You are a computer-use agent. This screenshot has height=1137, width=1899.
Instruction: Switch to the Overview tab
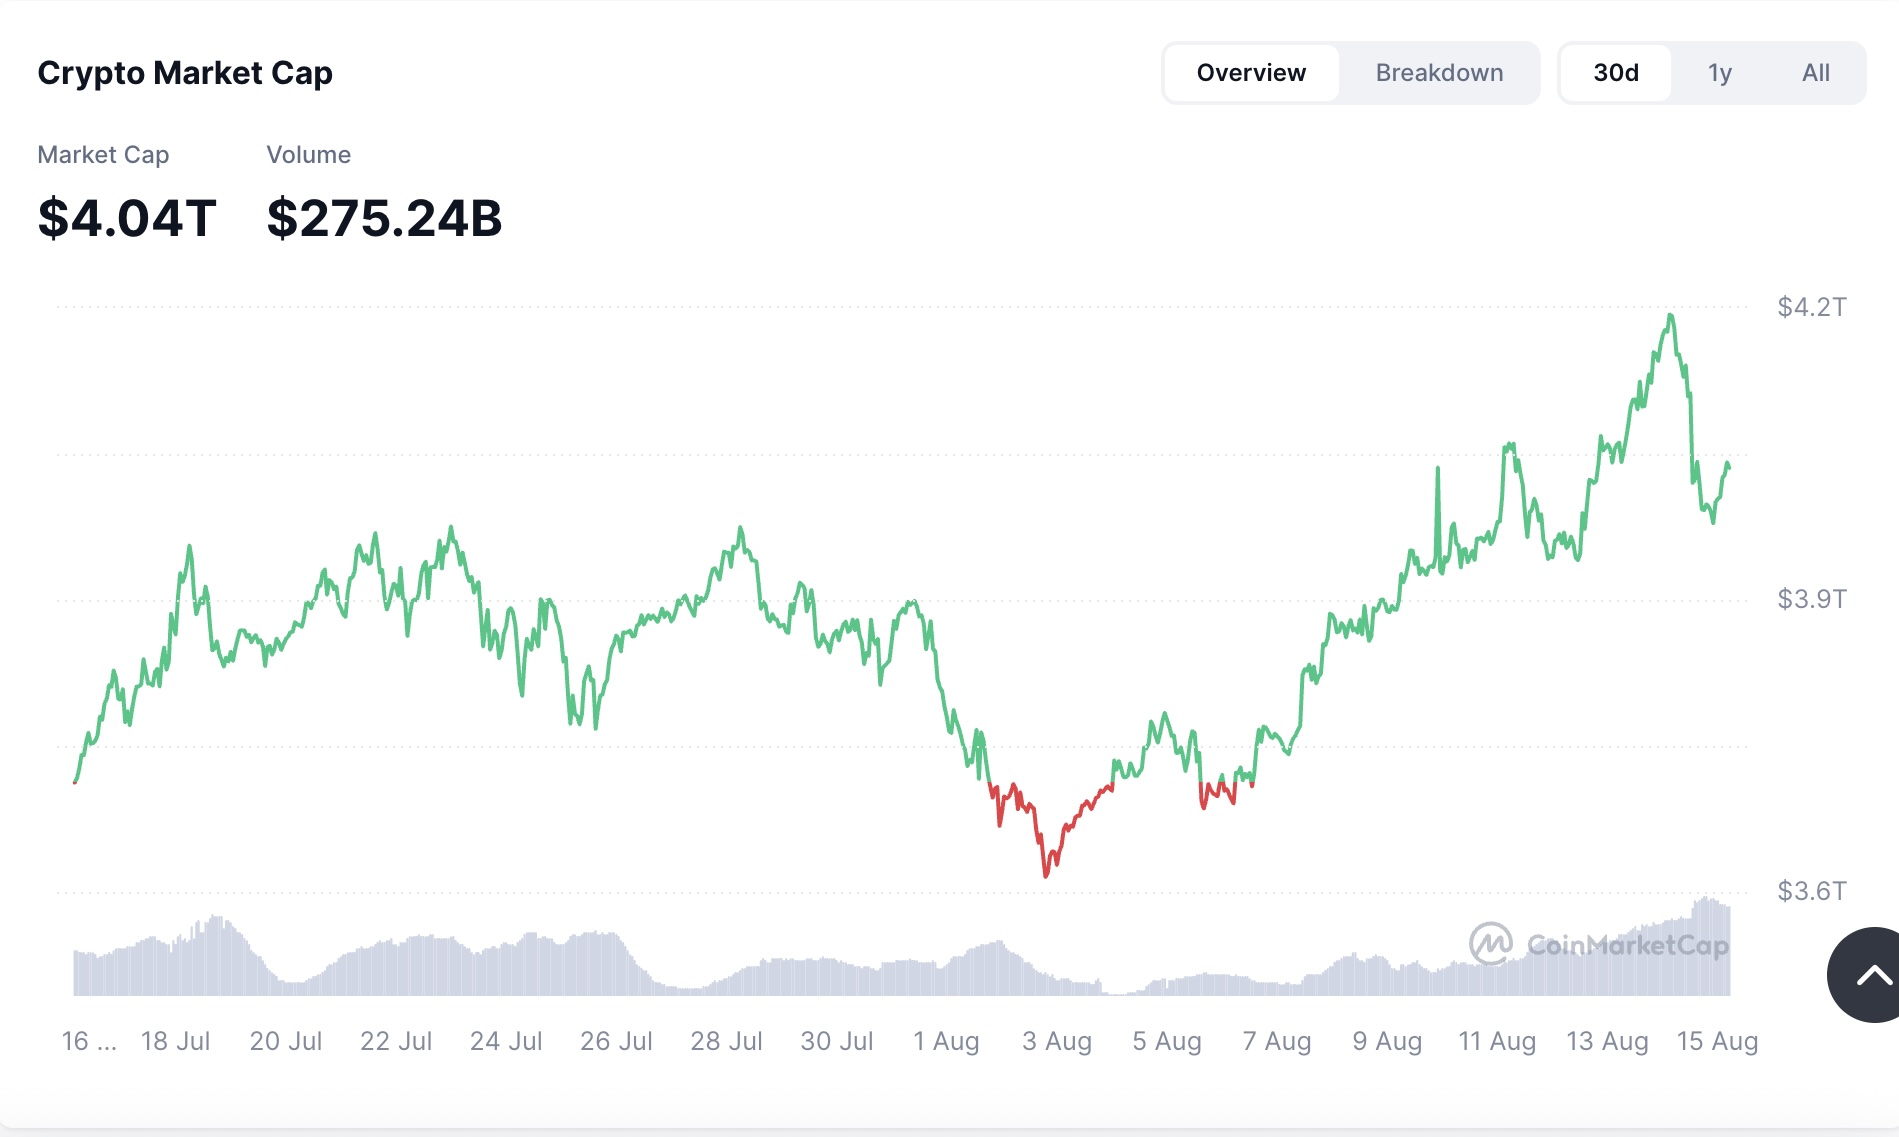[1251, 73]
